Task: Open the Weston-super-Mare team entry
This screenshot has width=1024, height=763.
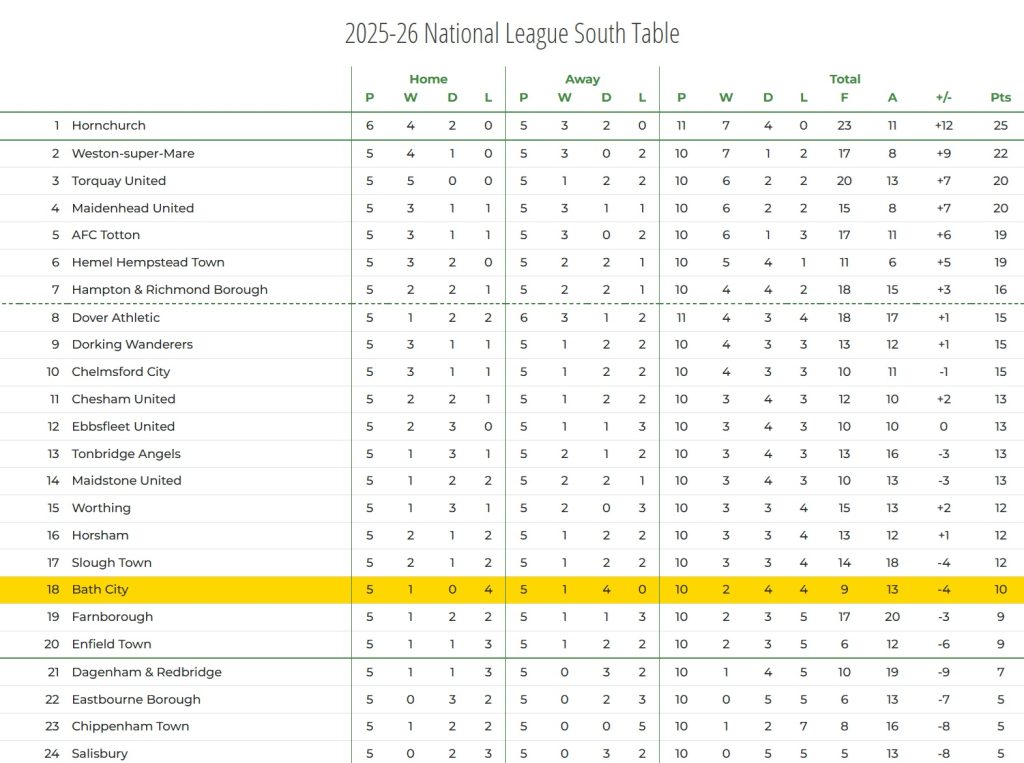Action: (133, 154)
